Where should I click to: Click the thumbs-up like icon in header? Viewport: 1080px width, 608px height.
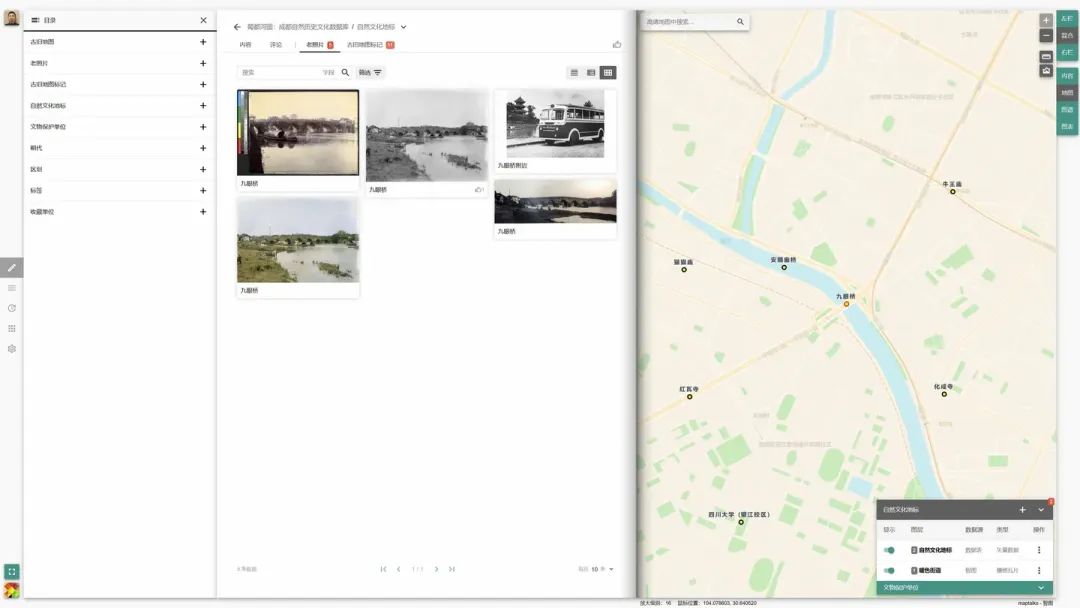pyautogui.click(x=617, y=44)
